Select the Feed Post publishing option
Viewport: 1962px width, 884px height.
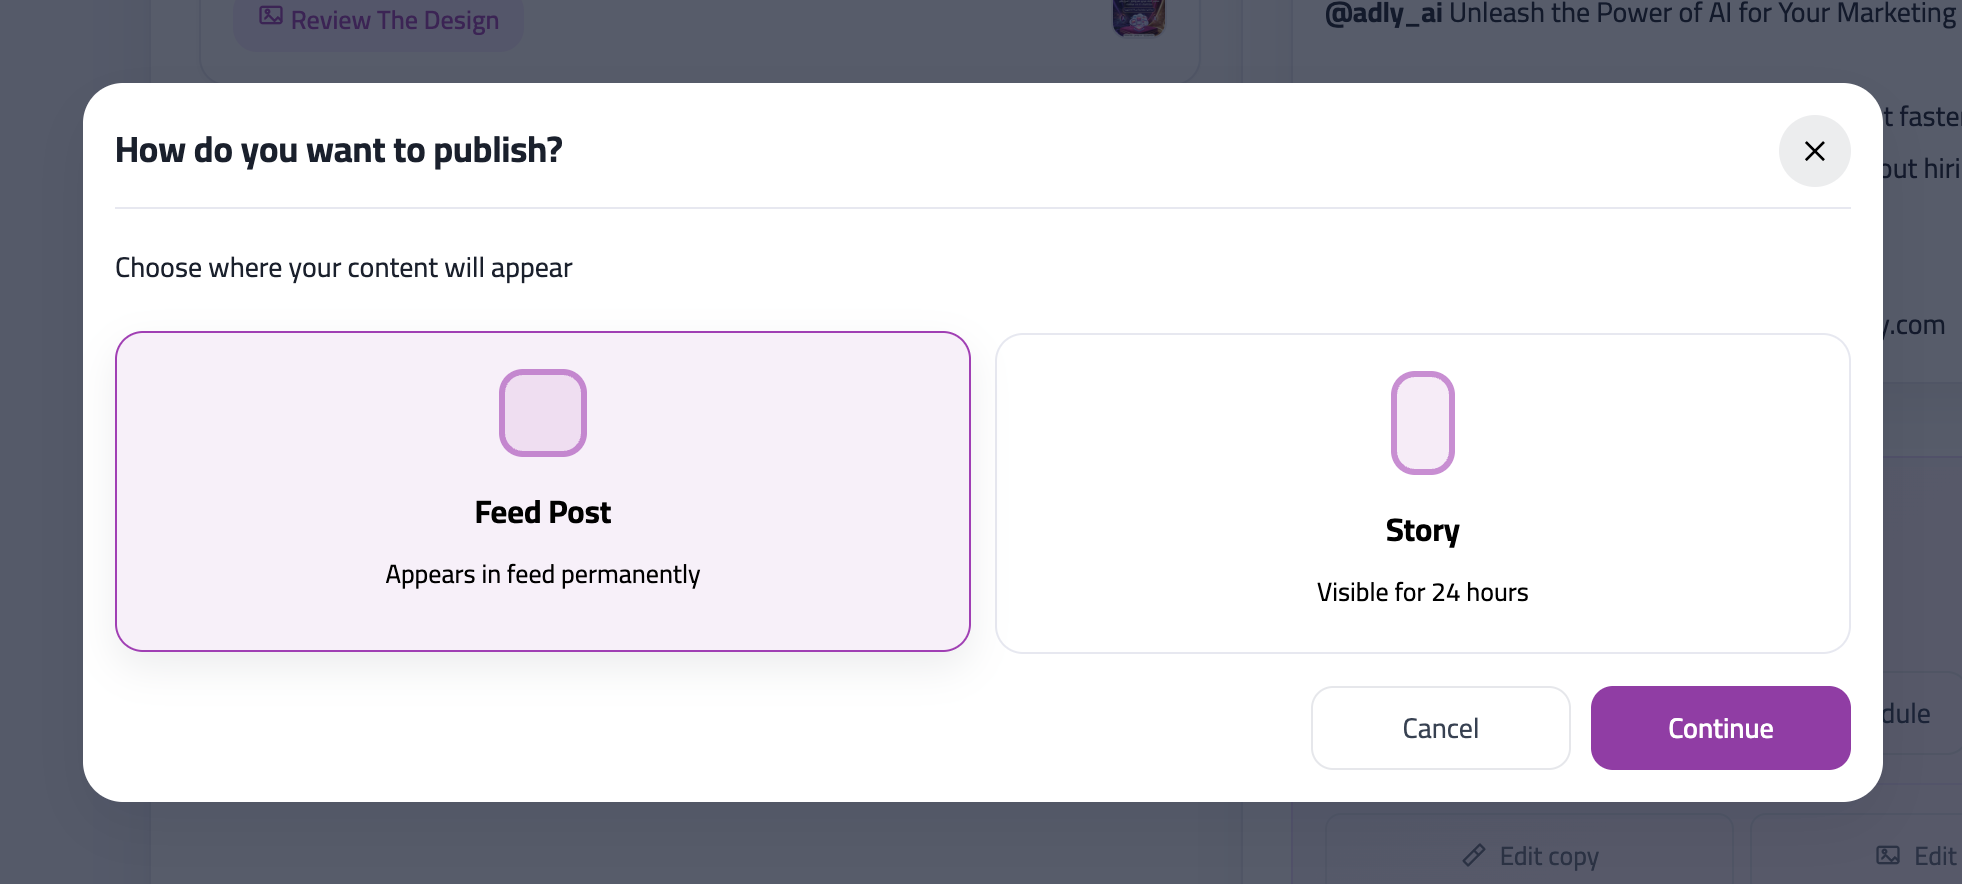click(542, 491)
